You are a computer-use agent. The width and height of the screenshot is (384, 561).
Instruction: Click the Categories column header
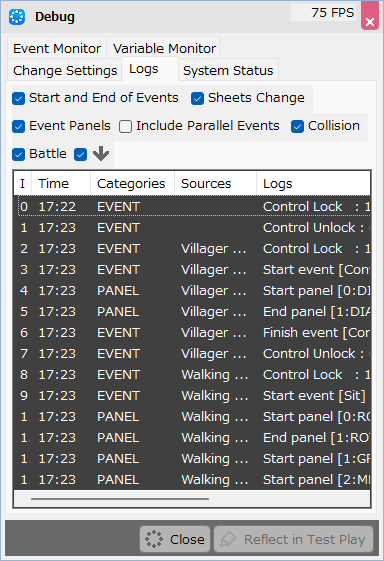[132, 184]
